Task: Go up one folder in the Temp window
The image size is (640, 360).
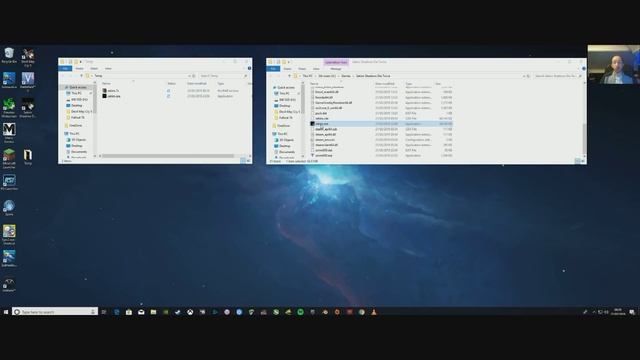Action: pyautogui.click(x=81, y=76)
